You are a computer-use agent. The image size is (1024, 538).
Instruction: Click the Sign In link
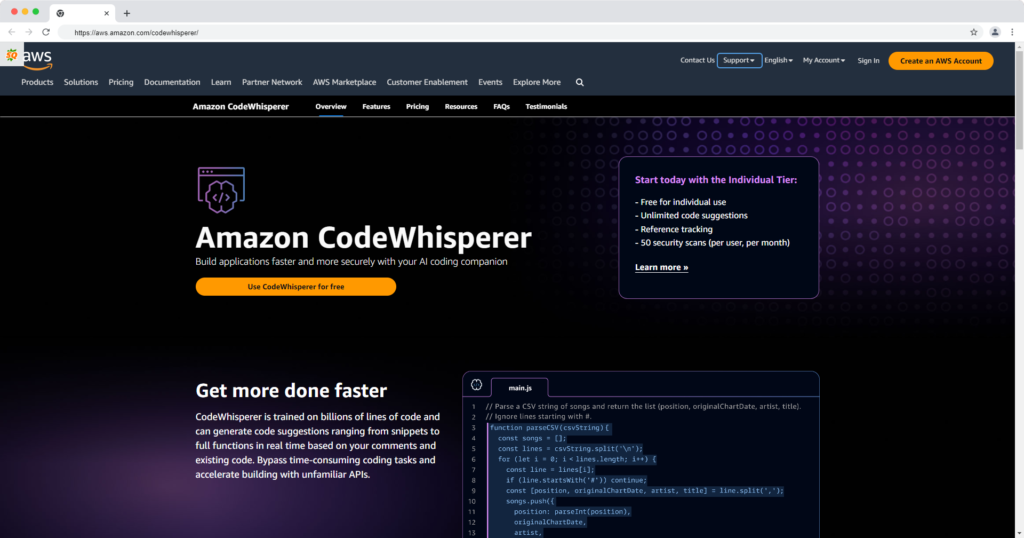click(x=869, y=61)
